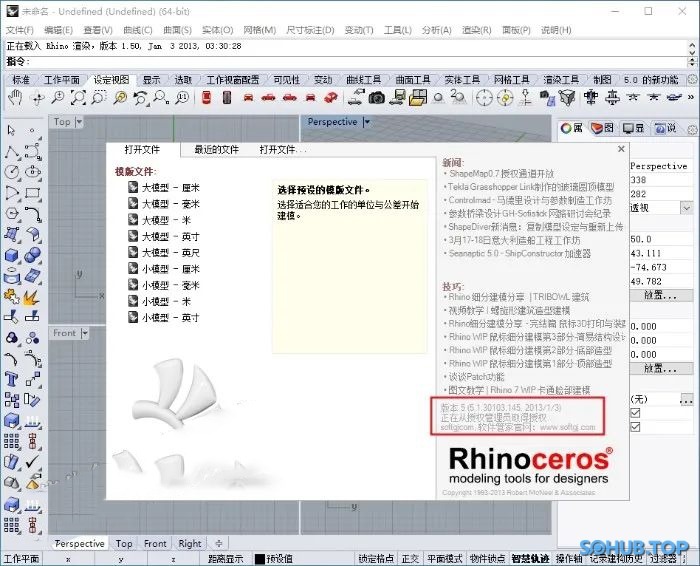Choose the Ellipse tool
This screenshot has height=566, width=700.
(33, 172)
